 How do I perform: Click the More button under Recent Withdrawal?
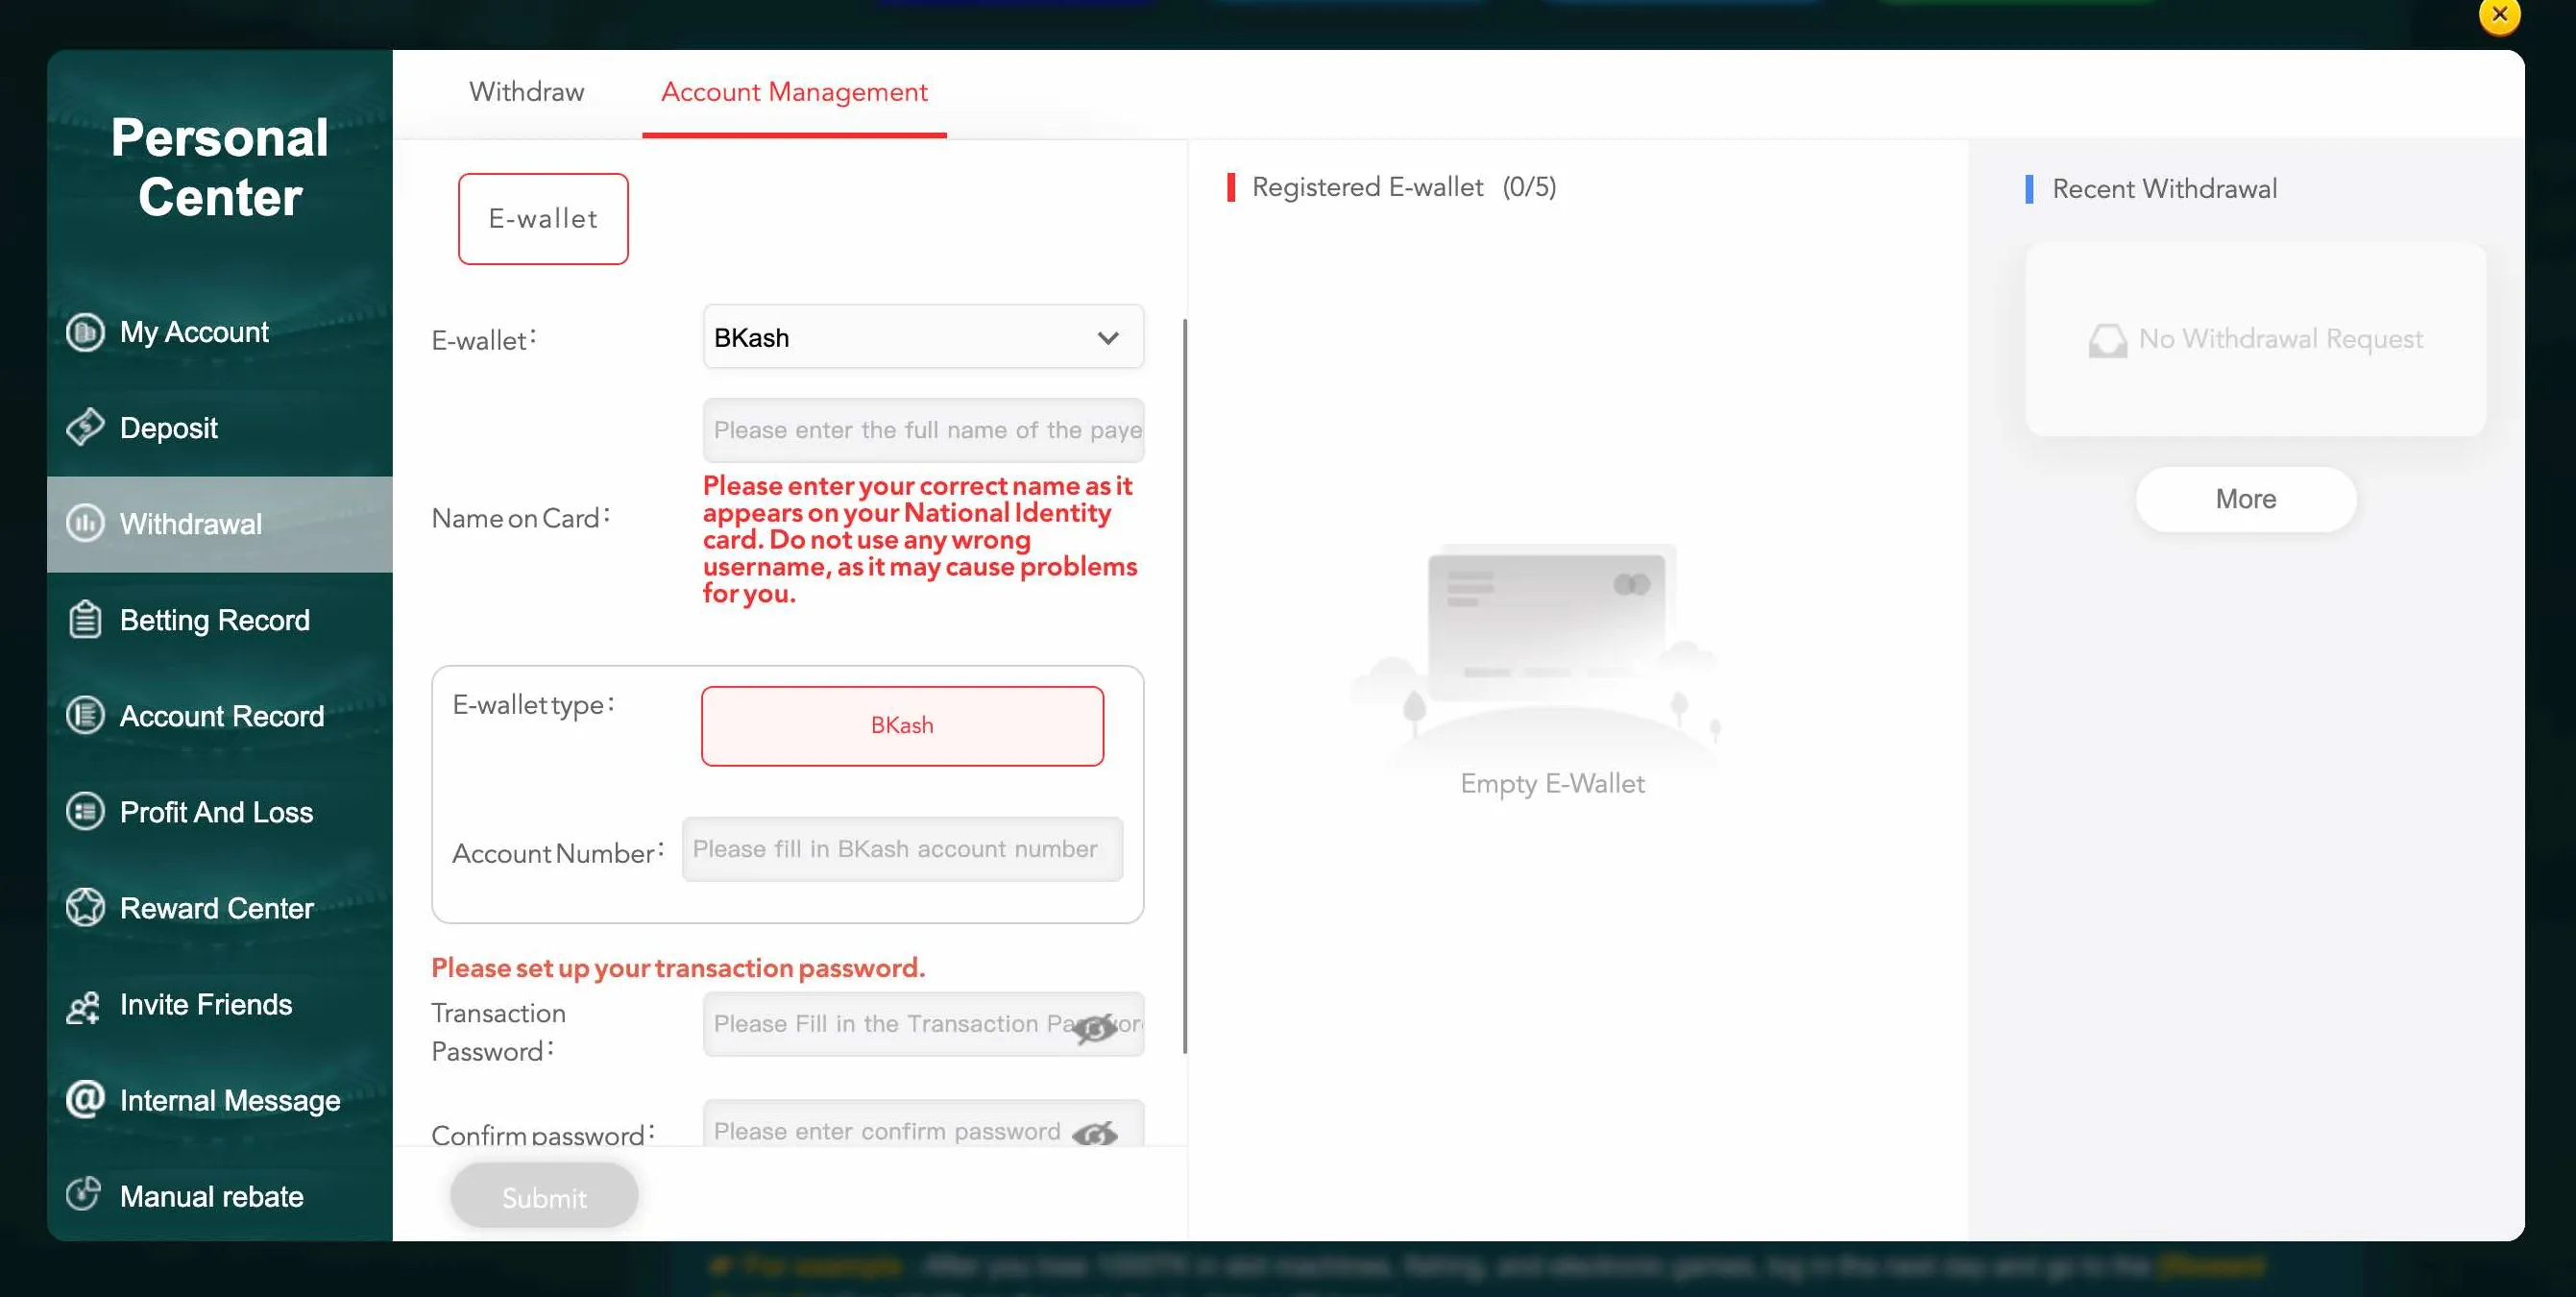click(2246, 499)
